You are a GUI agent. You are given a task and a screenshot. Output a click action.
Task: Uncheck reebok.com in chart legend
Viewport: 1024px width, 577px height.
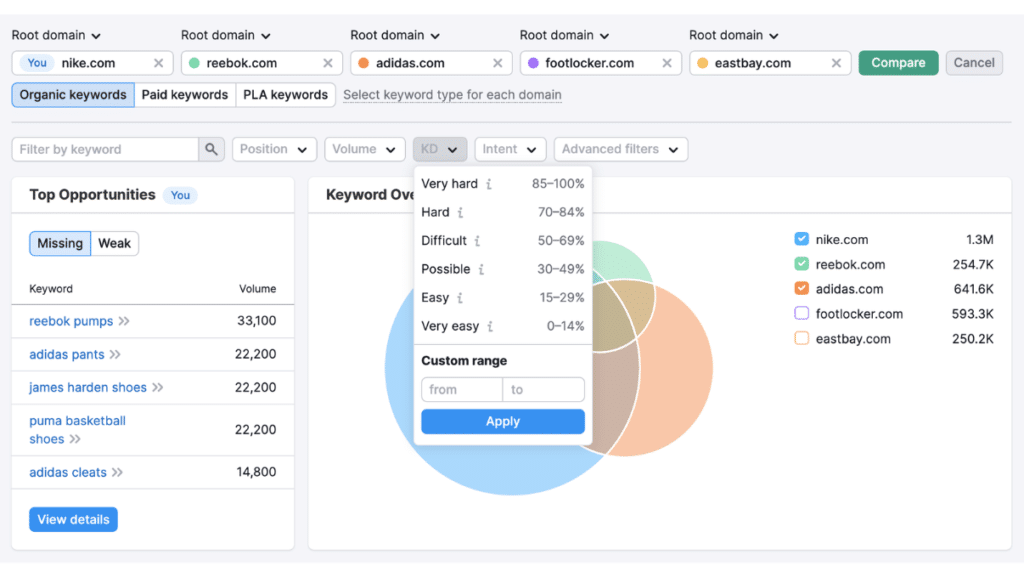coord(801,264)
